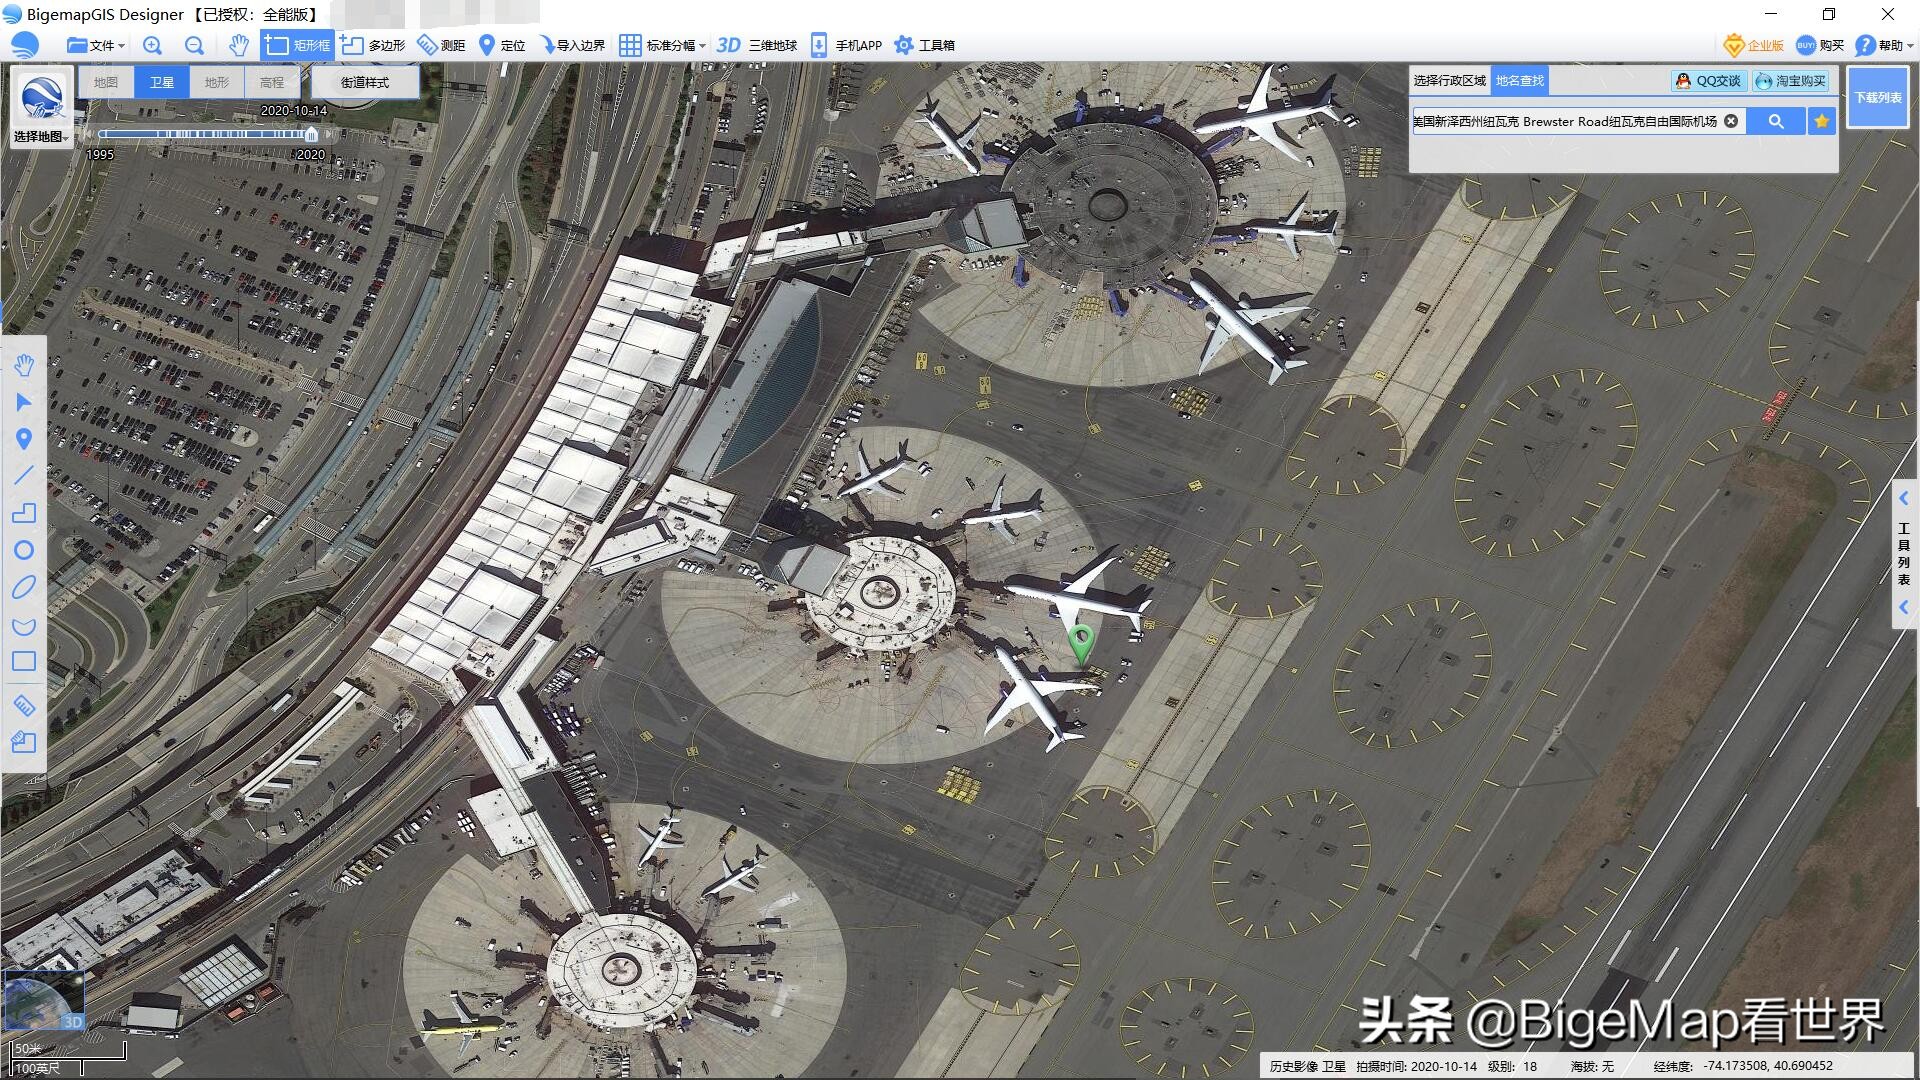Clear the search text with the X icon
Viewport: 1920px width, 1080px height.
click(1731, 121)
